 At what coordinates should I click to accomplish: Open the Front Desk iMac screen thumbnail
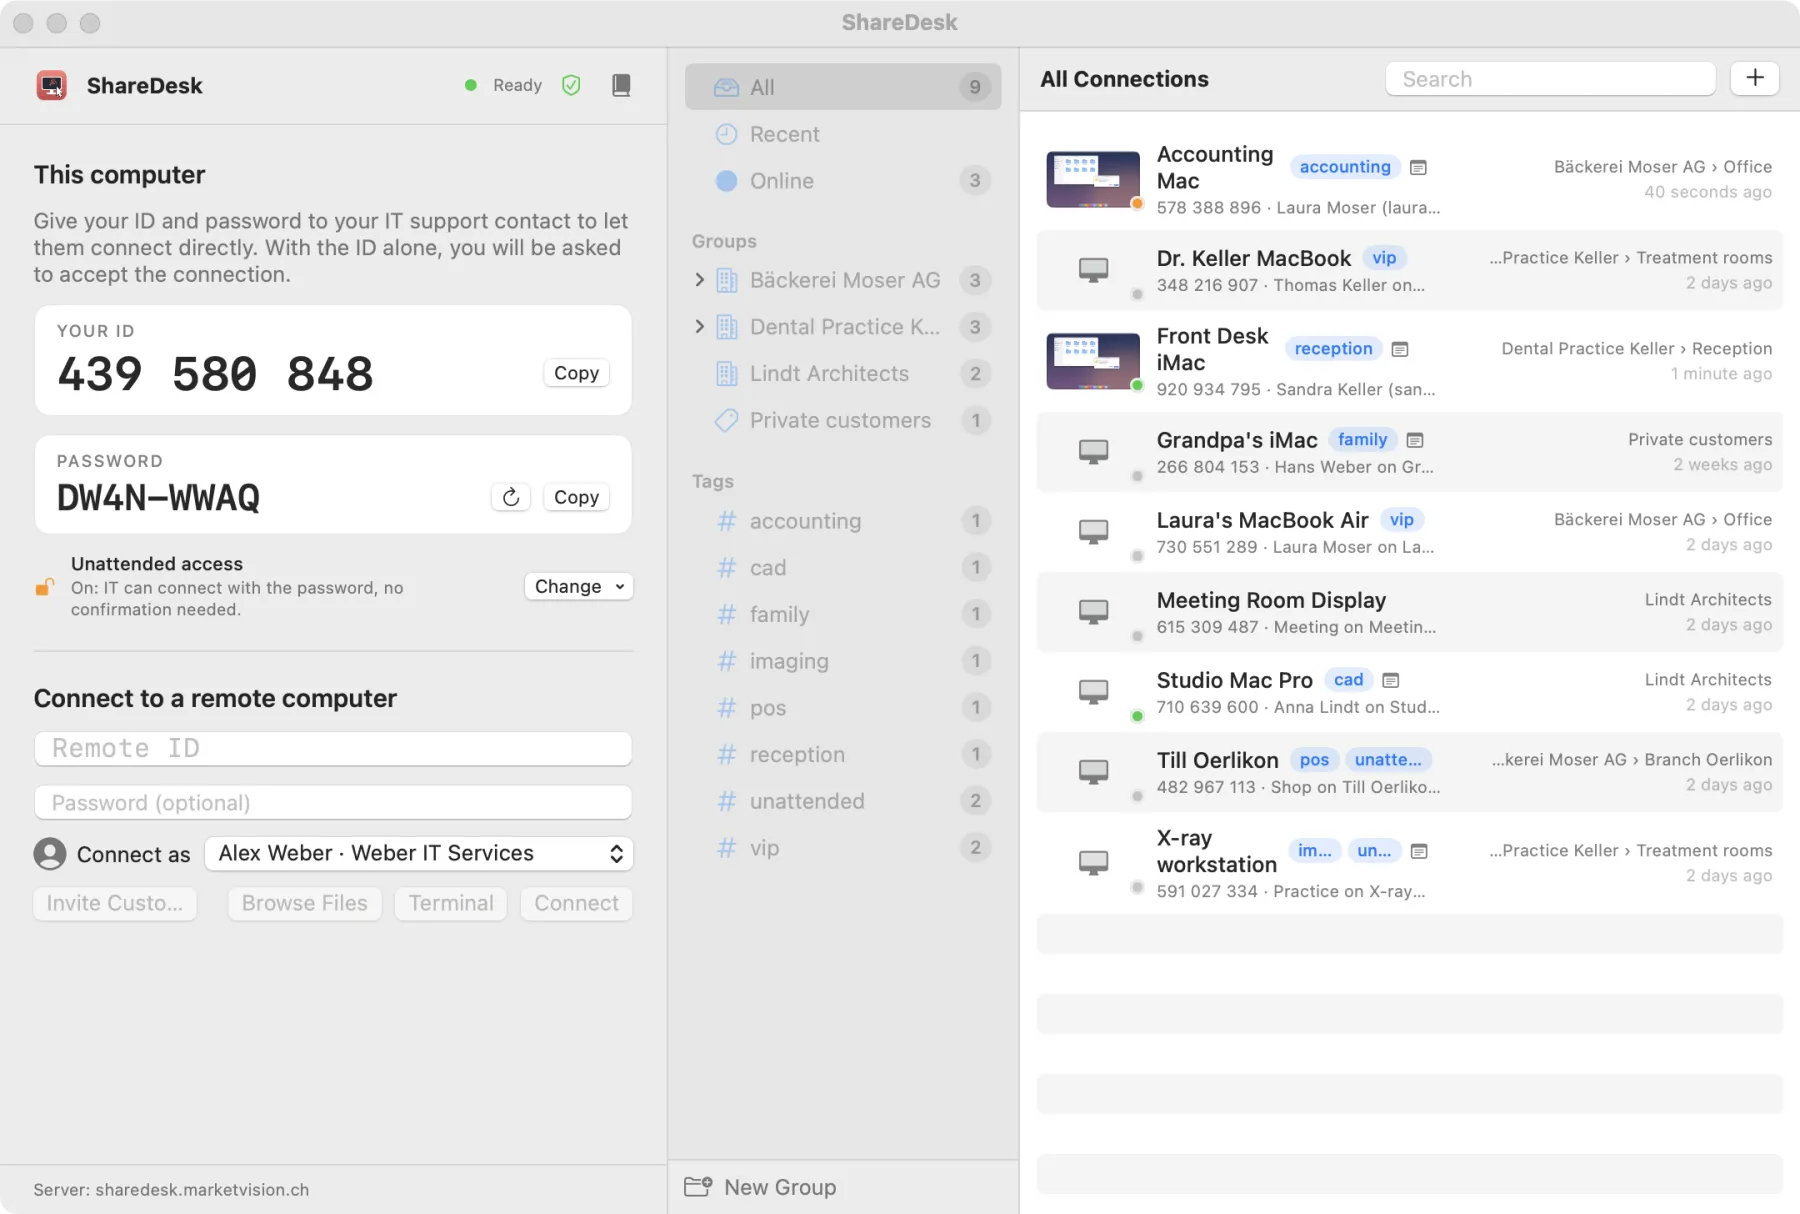click(x=1093, y=361)
